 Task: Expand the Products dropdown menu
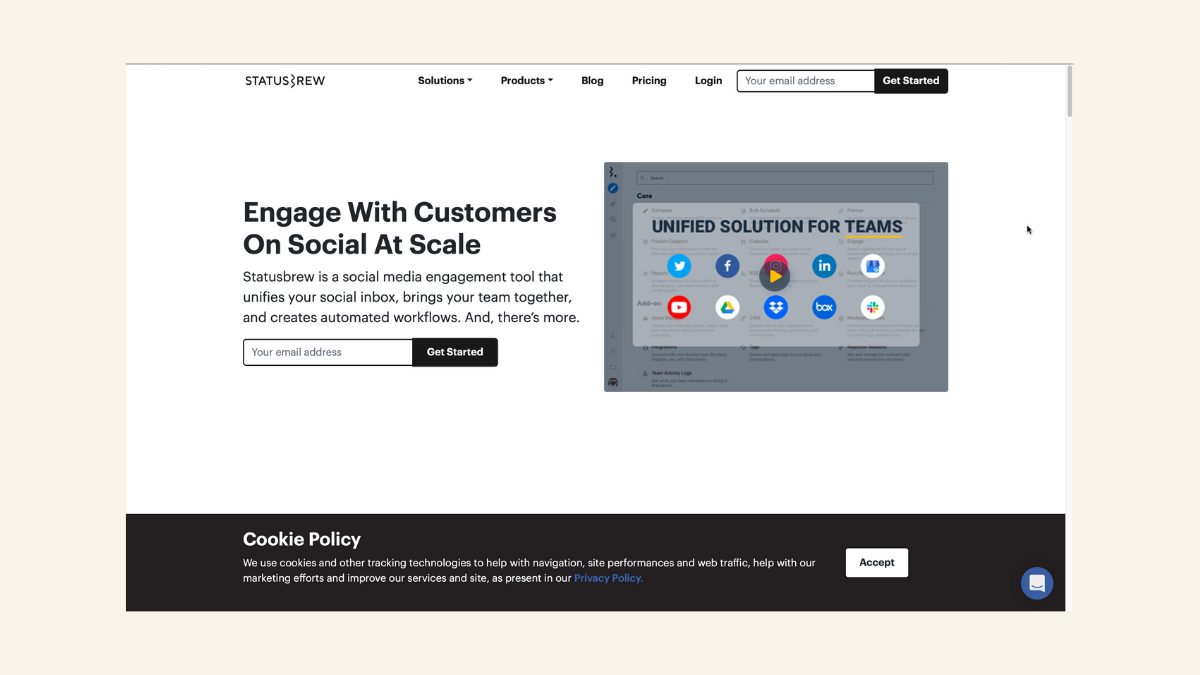click(x=527, y=81)
